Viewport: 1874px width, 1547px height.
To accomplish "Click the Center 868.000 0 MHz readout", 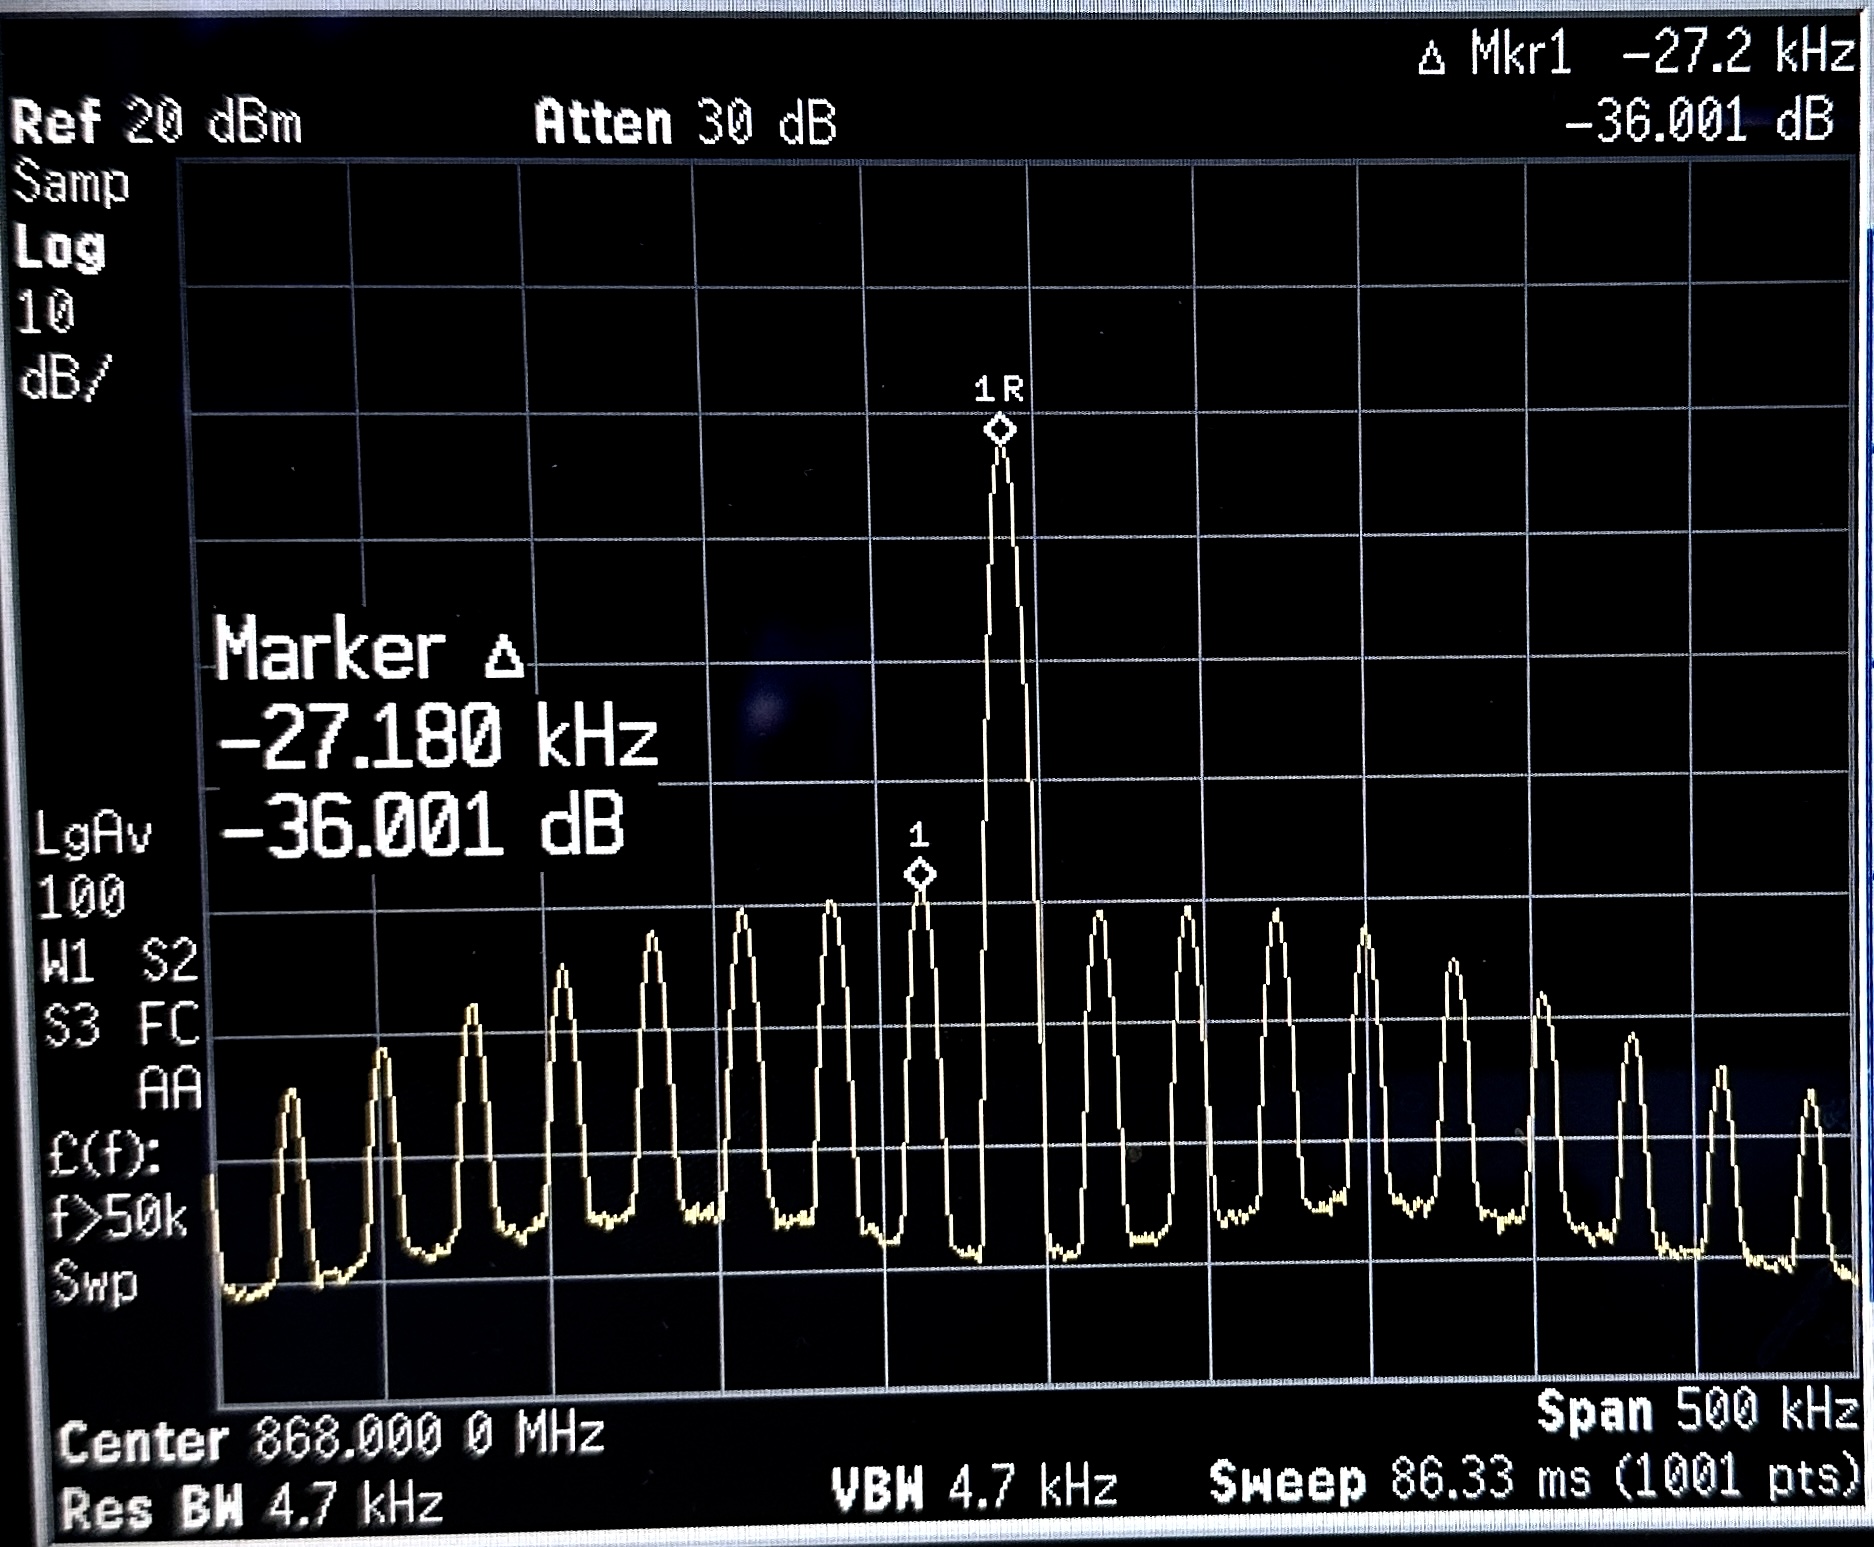I will 331,1437.
